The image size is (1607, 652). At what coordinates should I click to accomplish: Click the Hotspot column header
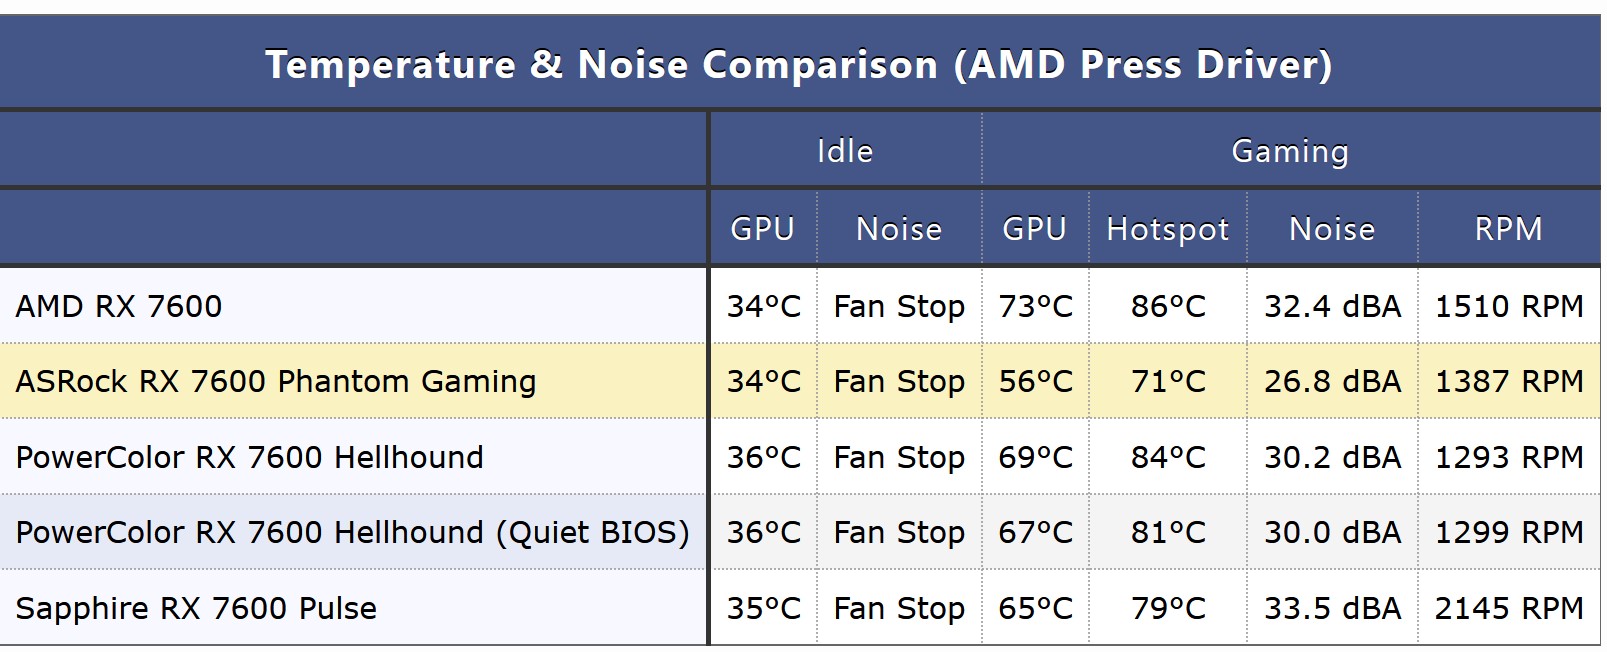coord(1167,229)
